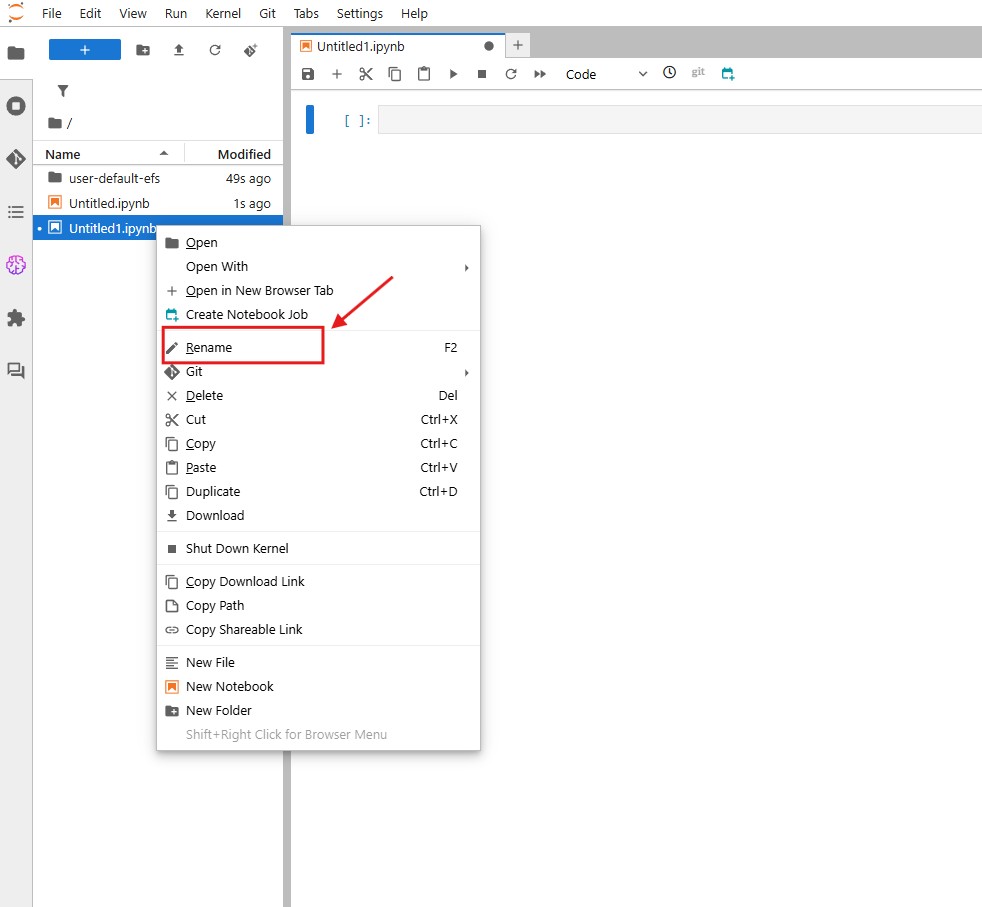Open the Running Terminals and Kernels sidebar
Screen dimensions: 982x907
click(x=16, y=106)
